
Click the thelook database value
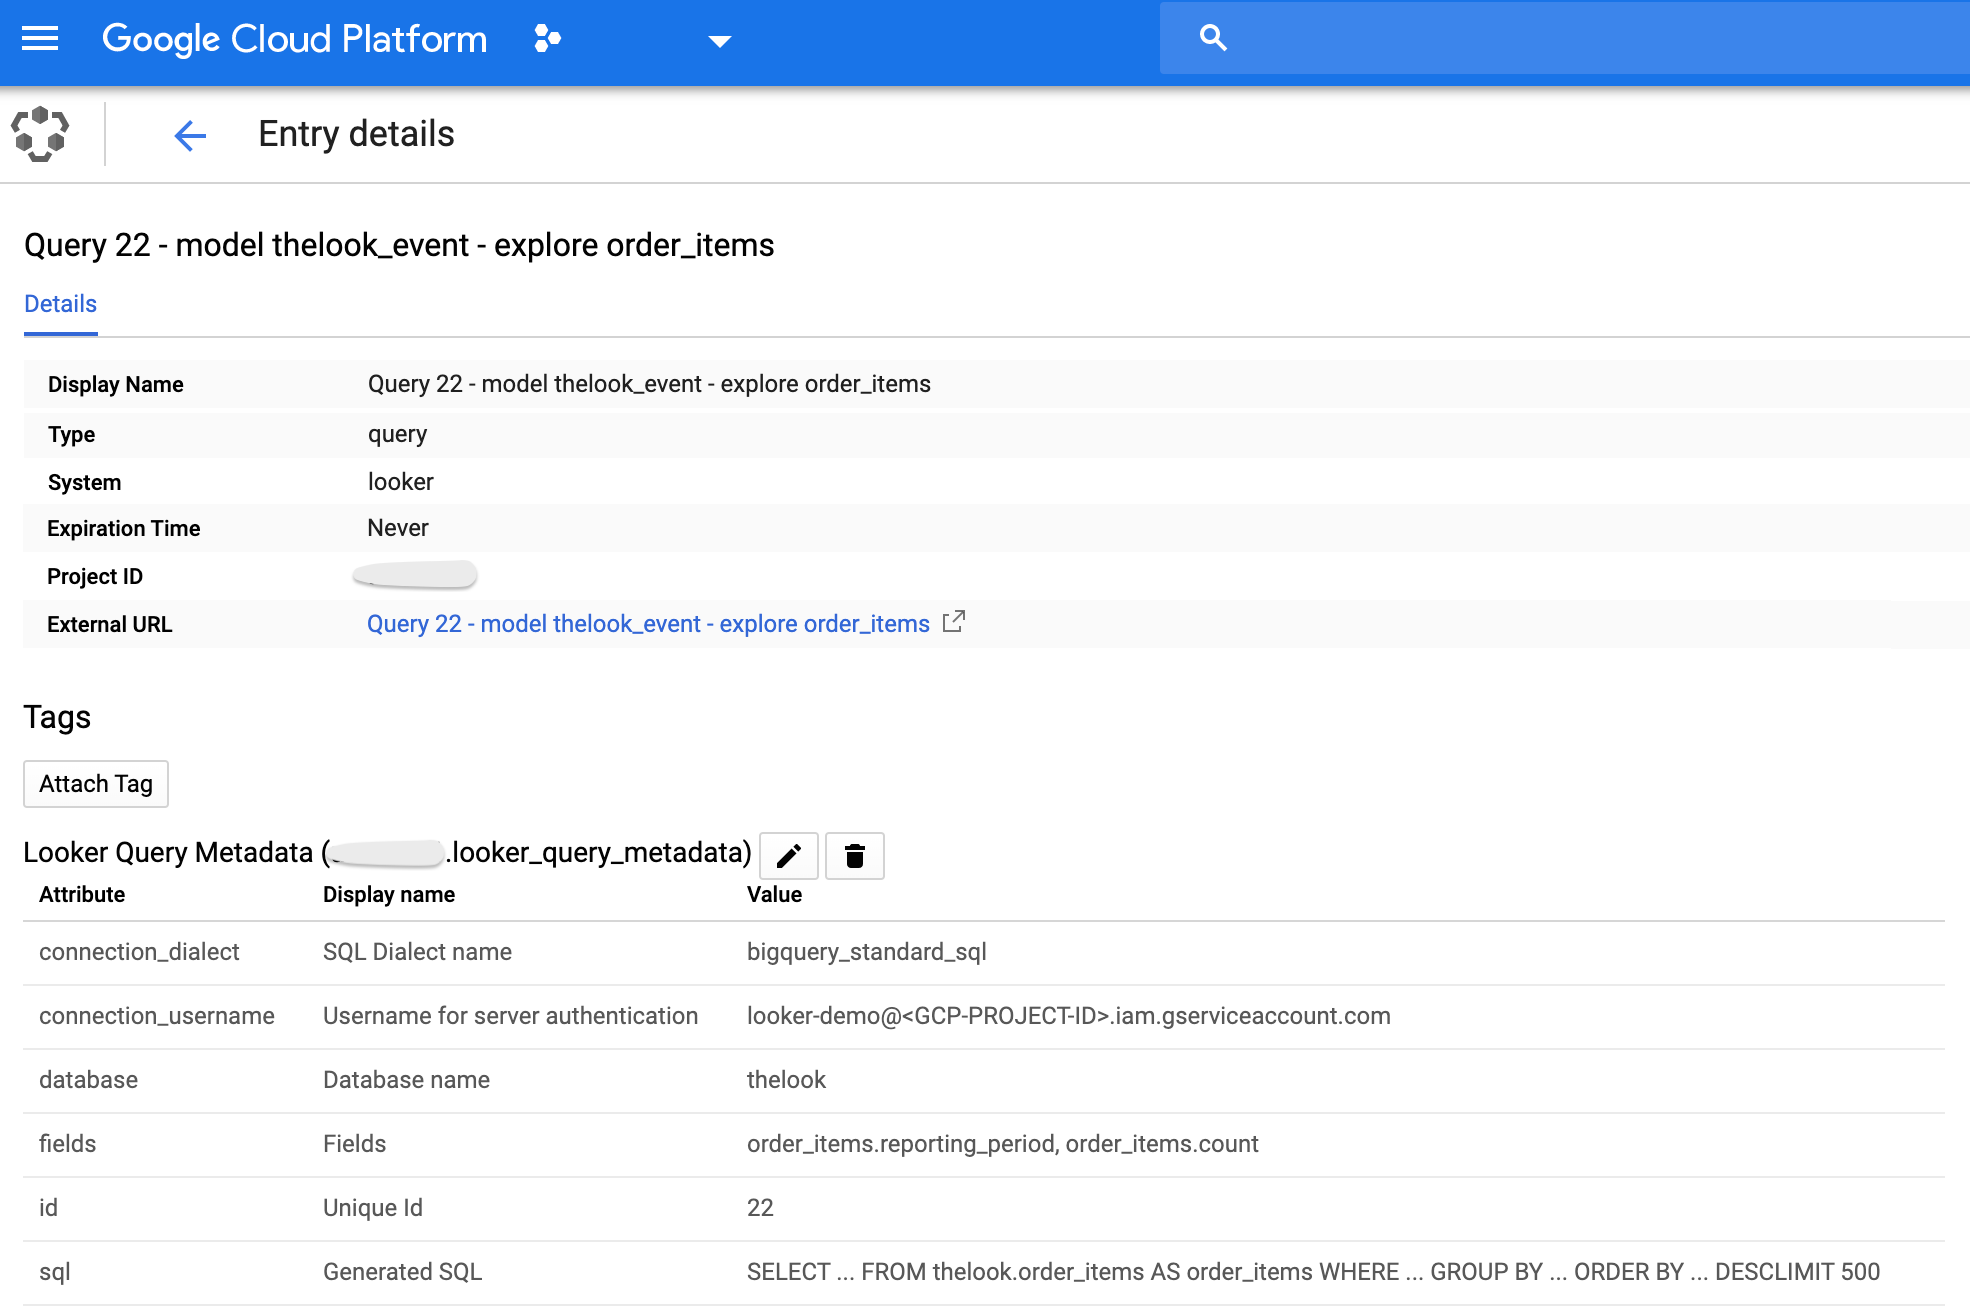point(786,1080)
